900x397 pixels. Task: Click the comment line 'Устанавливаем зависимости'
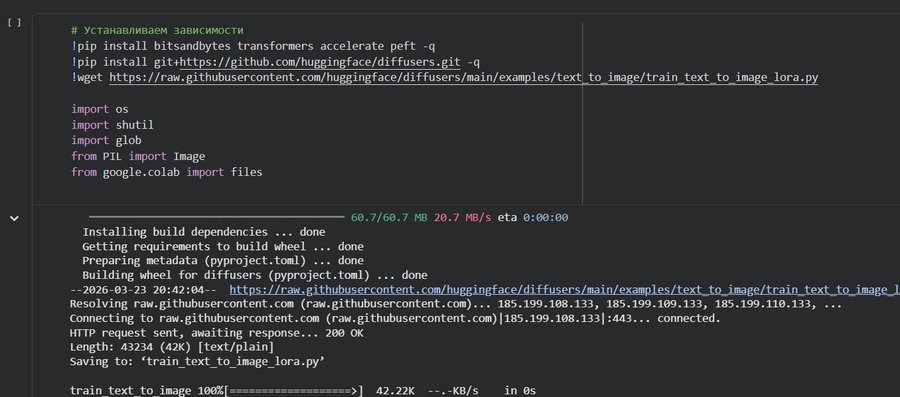(157, 30)
